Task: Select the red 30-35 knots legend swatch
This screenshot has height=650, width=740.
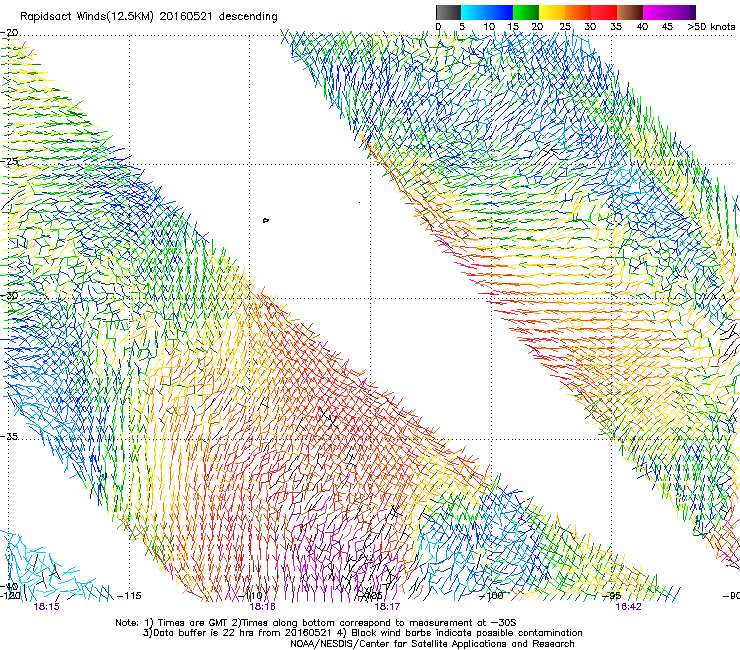Action: click(x=604, y=12)
